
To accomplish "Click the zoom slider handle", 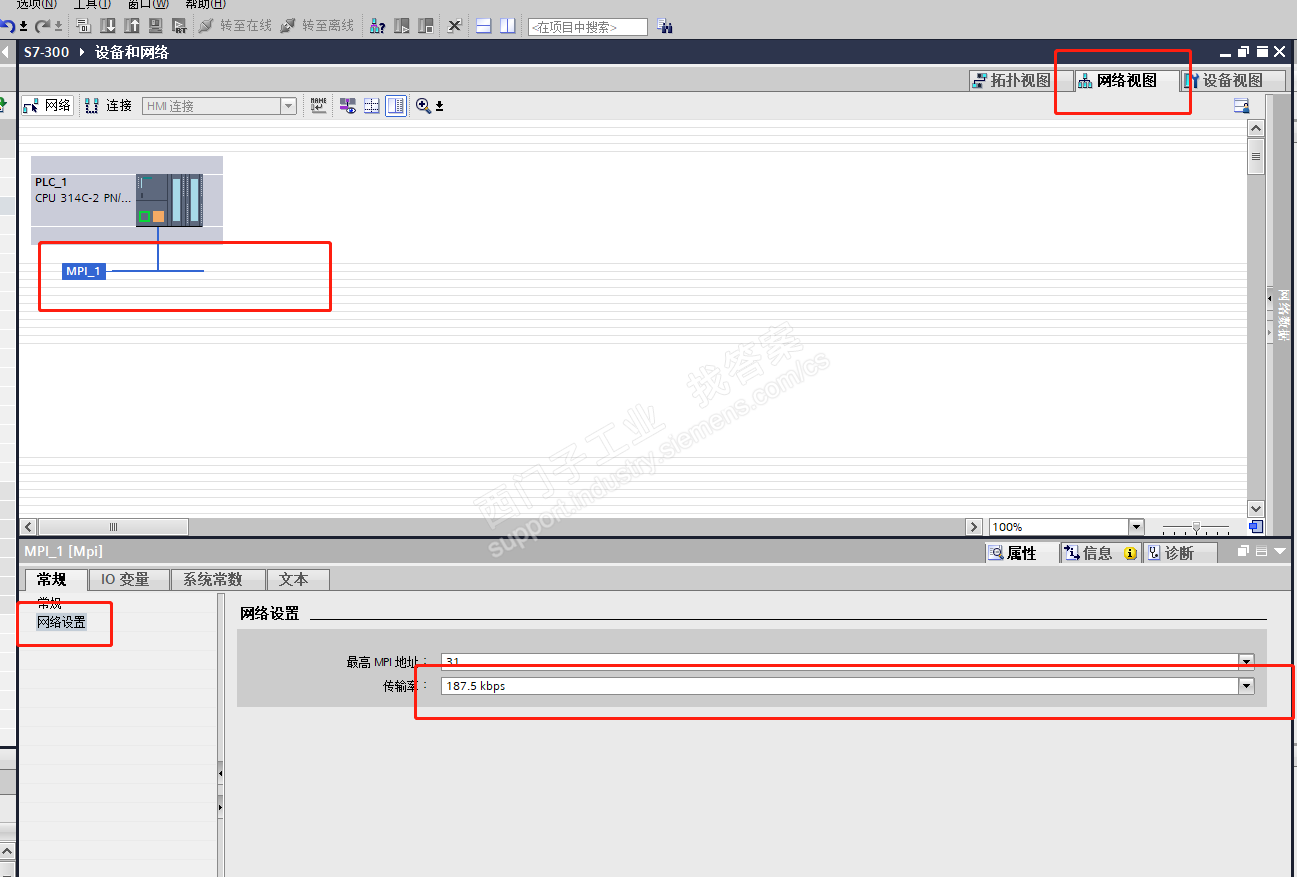I will pyautogui.click(x=1196, y=527).
